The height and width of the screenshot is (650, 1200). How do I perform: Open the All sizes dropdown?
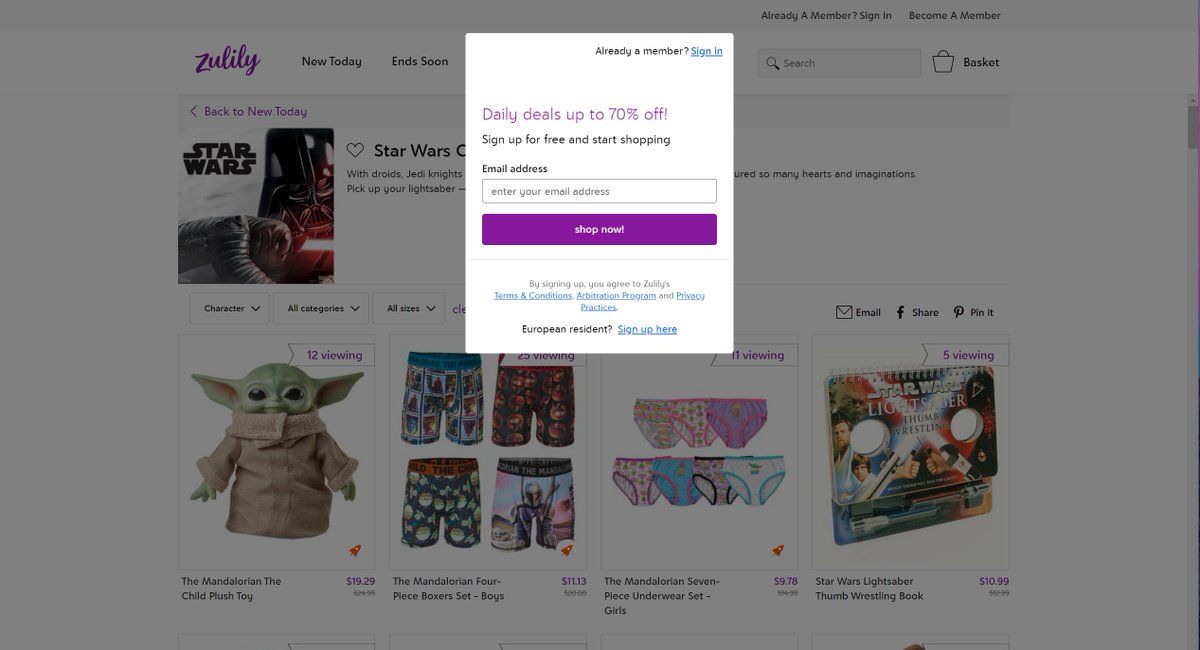pos(409,308)
